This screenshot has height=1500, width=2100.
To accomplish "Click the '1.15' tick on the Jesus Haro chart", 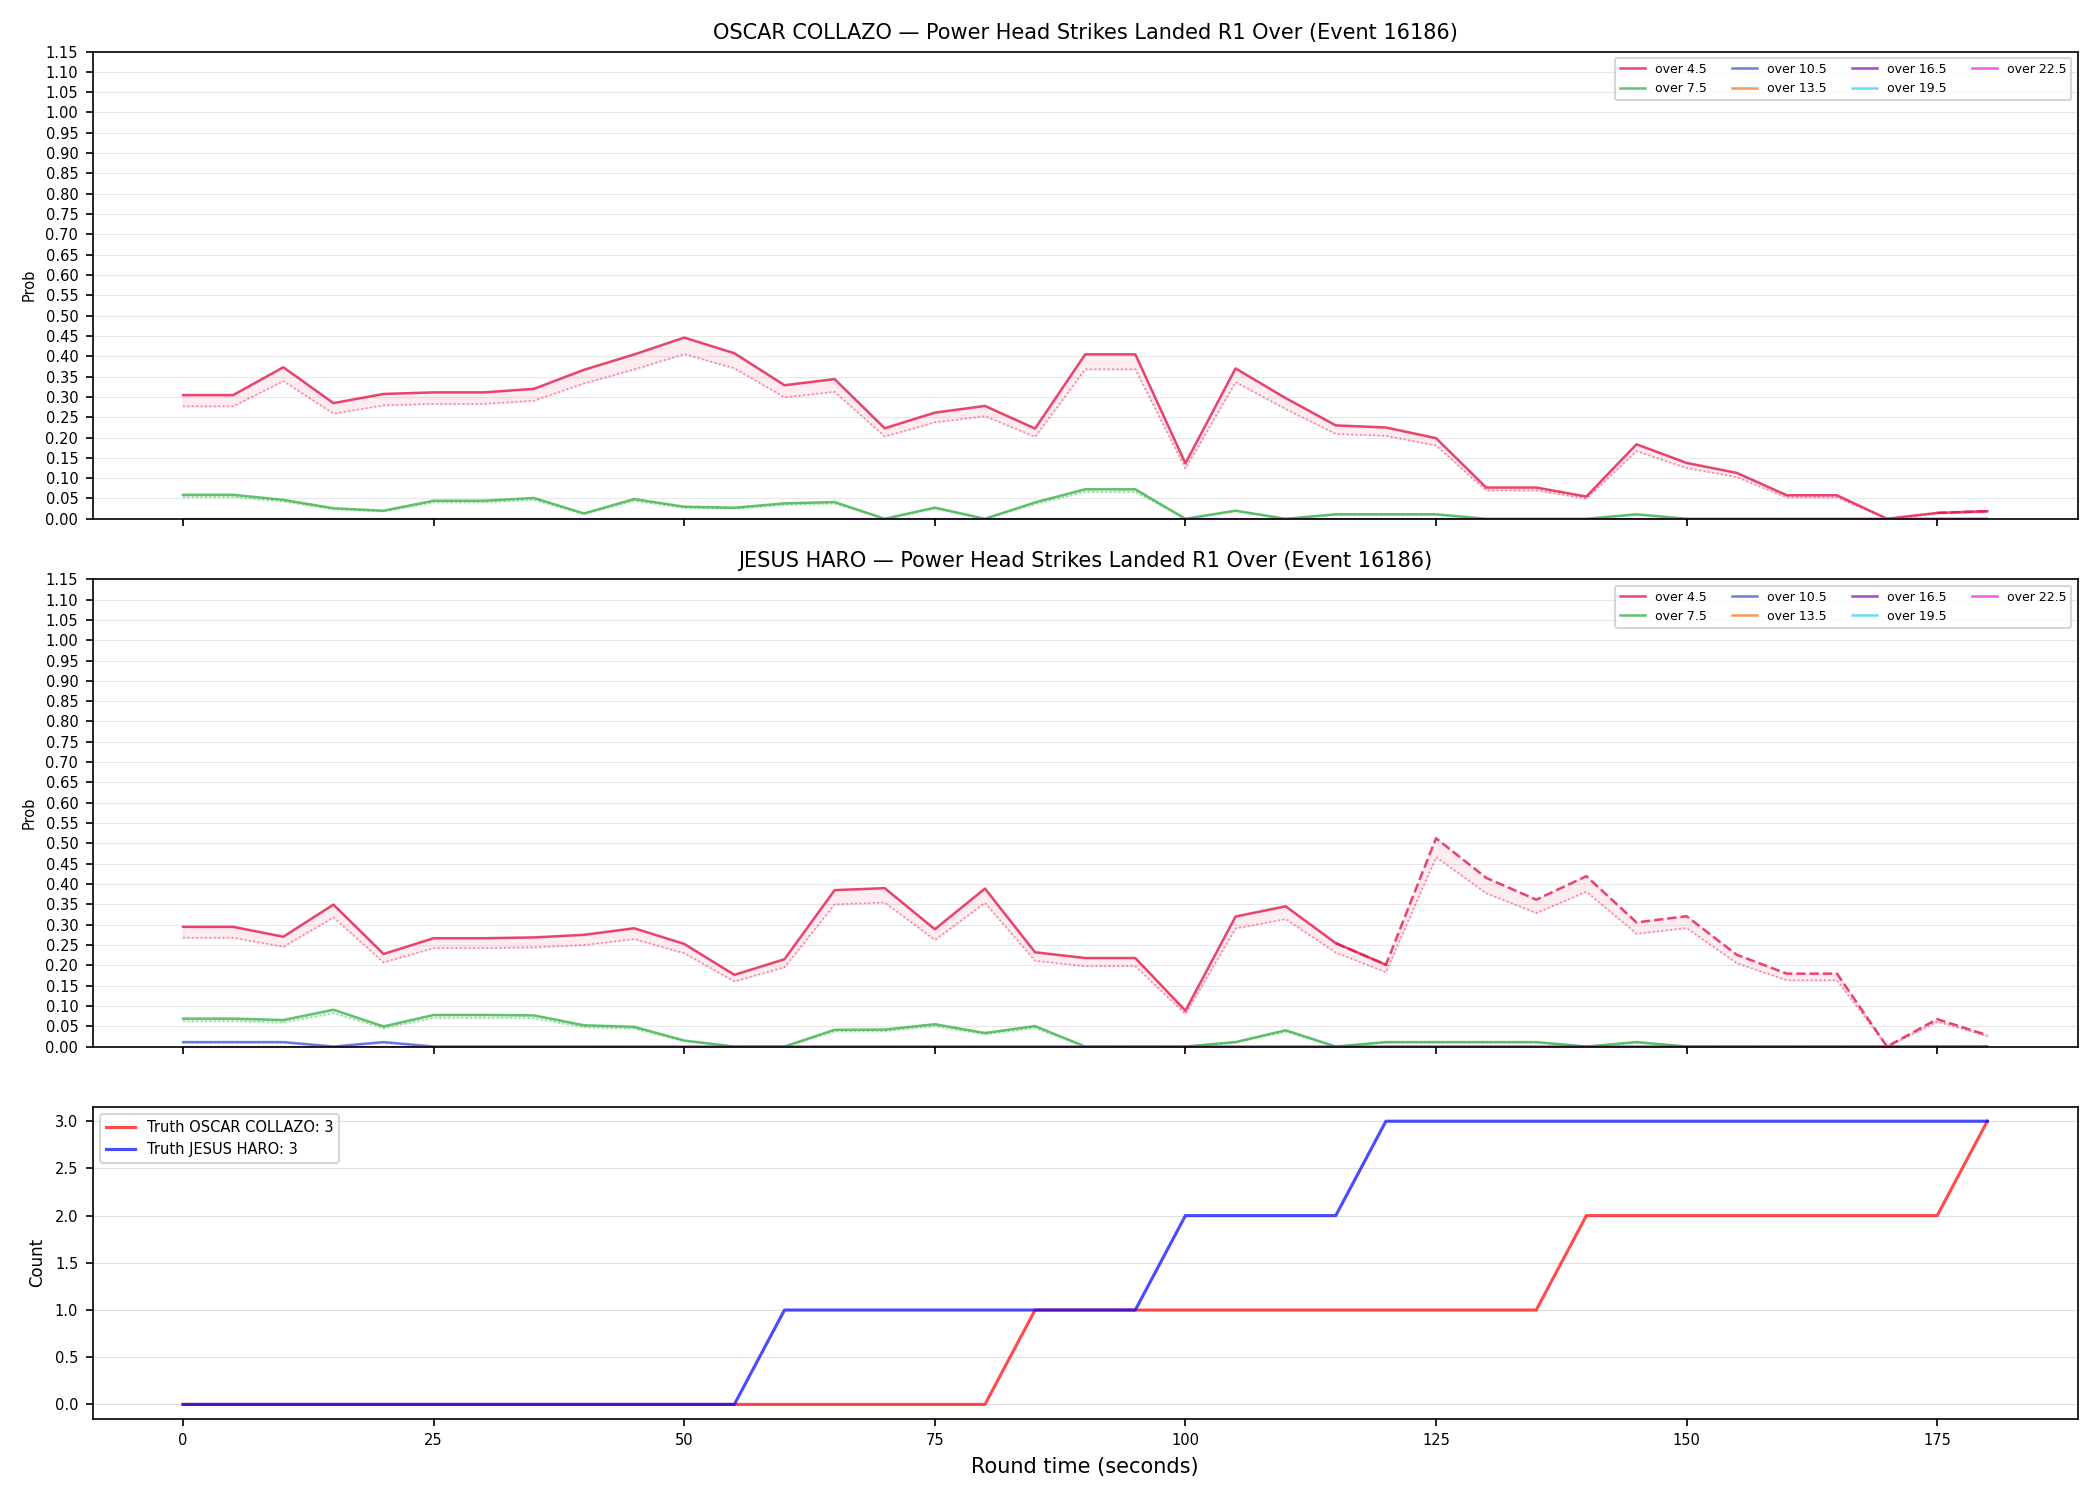I will point(62,580).
